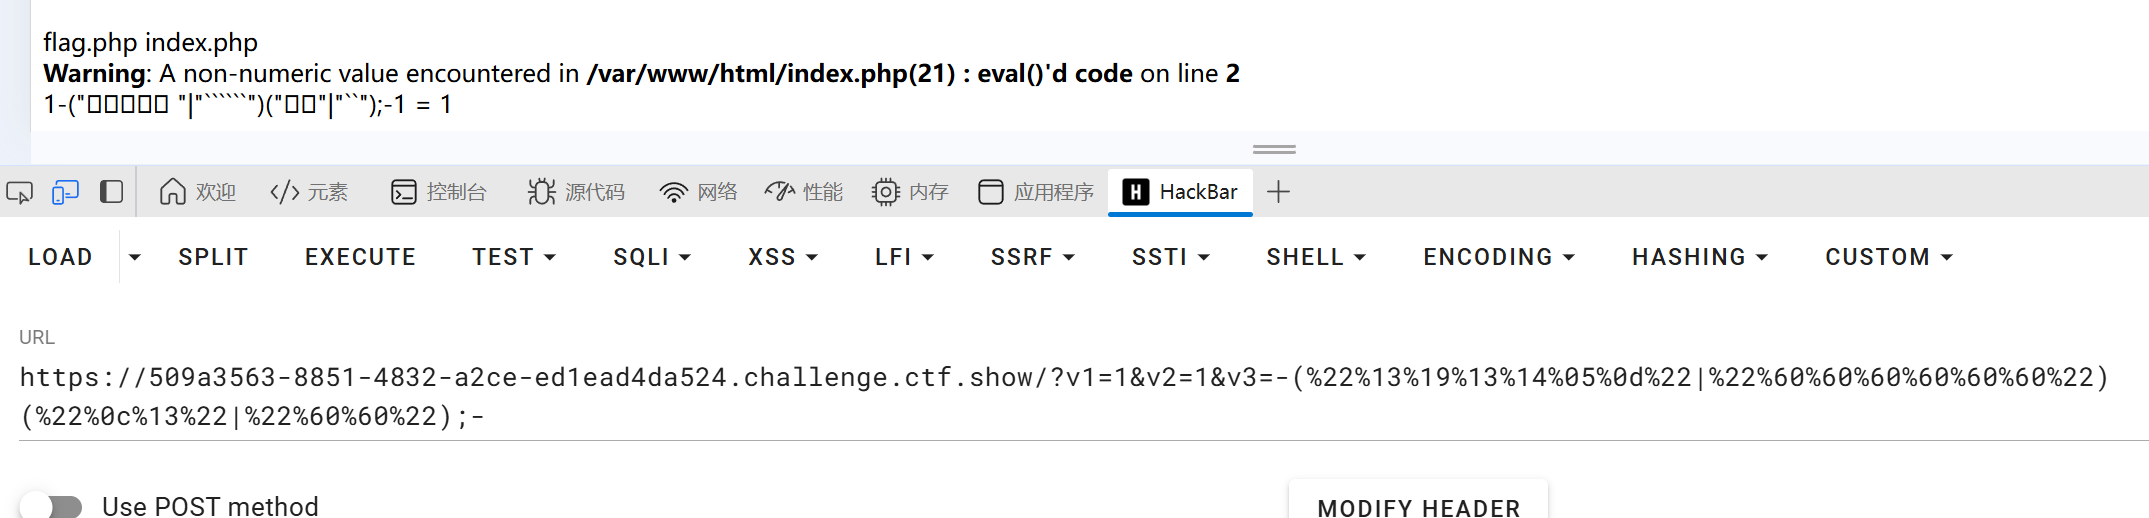This screenshot has width=2149, height=518.
Task: Click the dock side panel icon
Action: click(x=111, y=192)
